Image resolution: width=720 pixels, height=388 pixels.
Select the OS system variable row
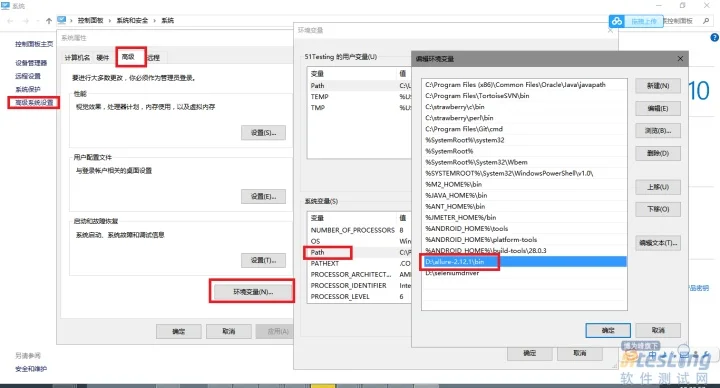tap(360, 241)
